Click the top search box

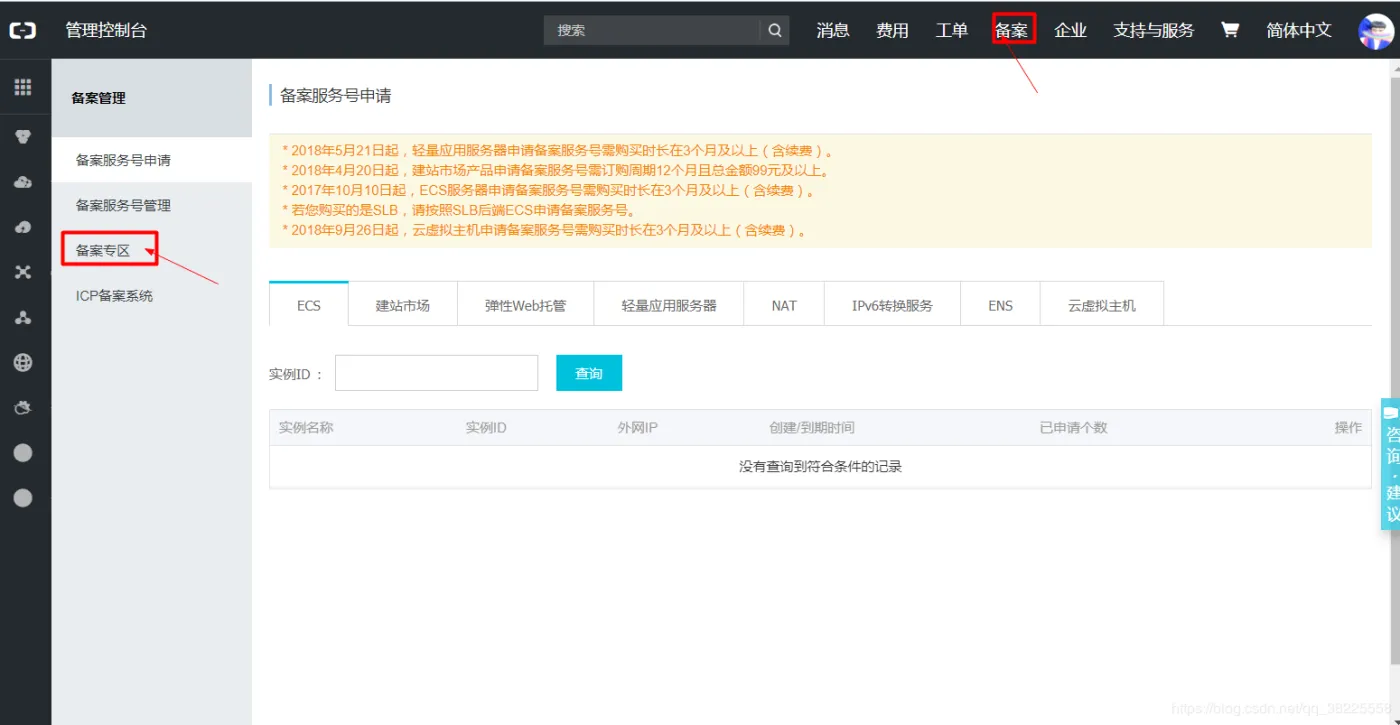coord(653,30)
